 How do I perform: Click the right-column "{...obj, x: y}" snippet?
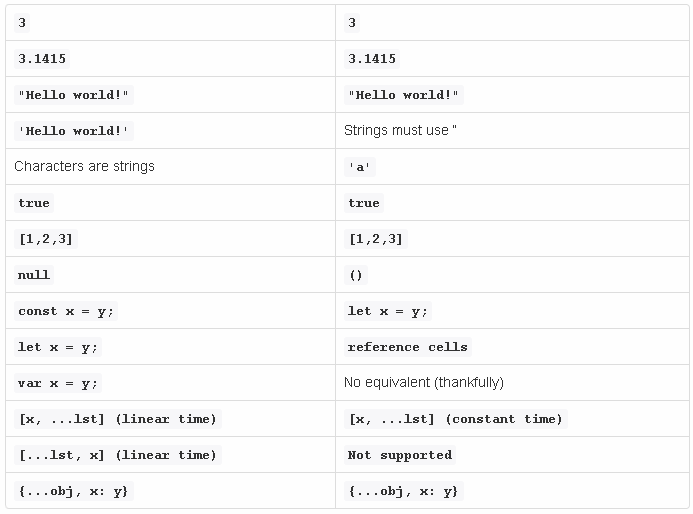[x=403, y=491]
